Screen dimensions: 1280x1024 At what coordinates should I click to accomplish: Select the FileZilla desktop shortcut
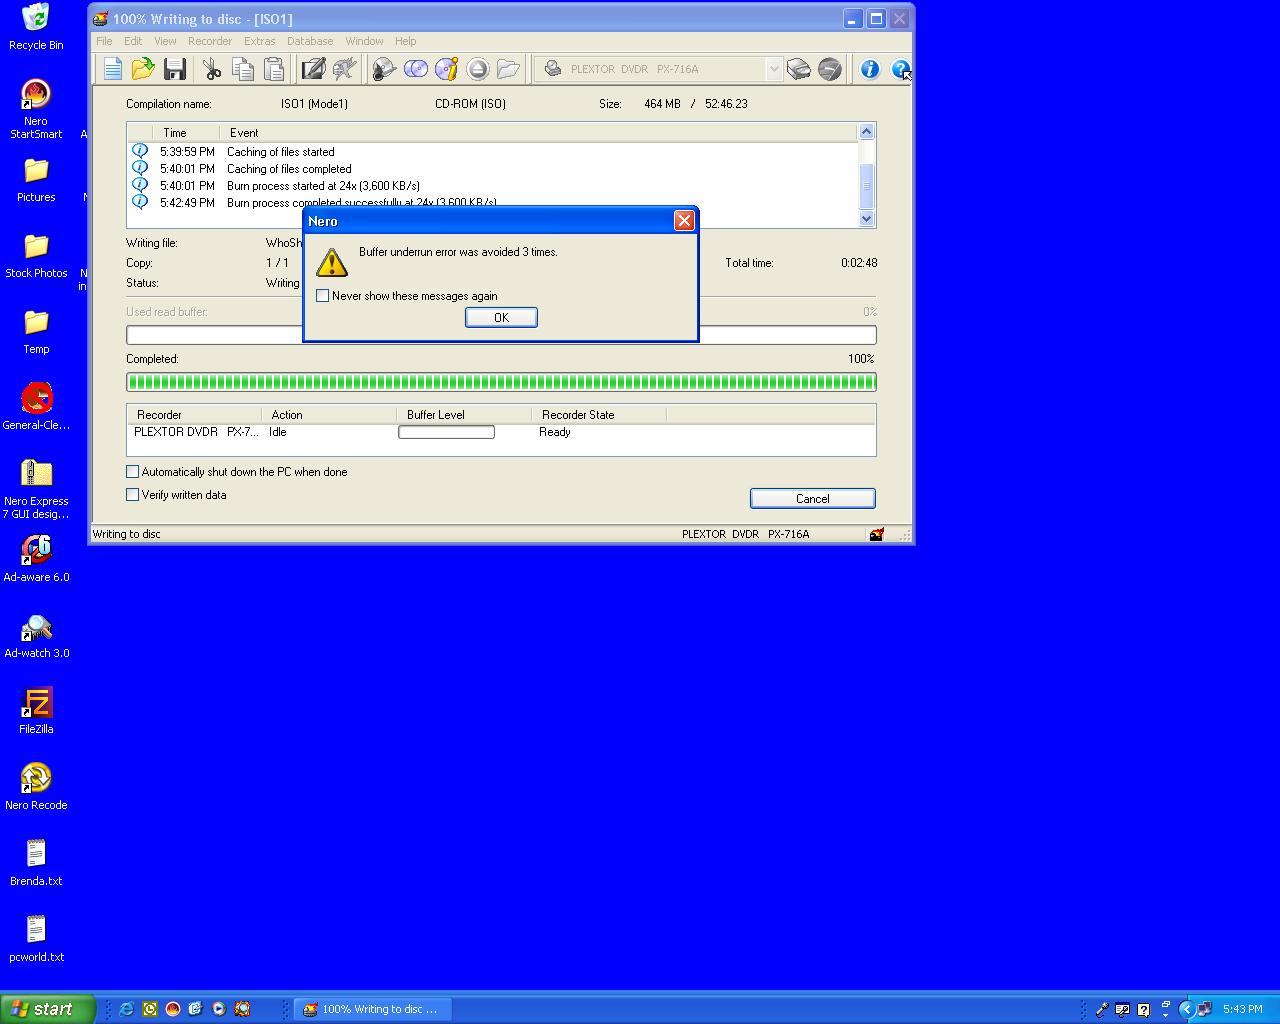pos(36,711)
